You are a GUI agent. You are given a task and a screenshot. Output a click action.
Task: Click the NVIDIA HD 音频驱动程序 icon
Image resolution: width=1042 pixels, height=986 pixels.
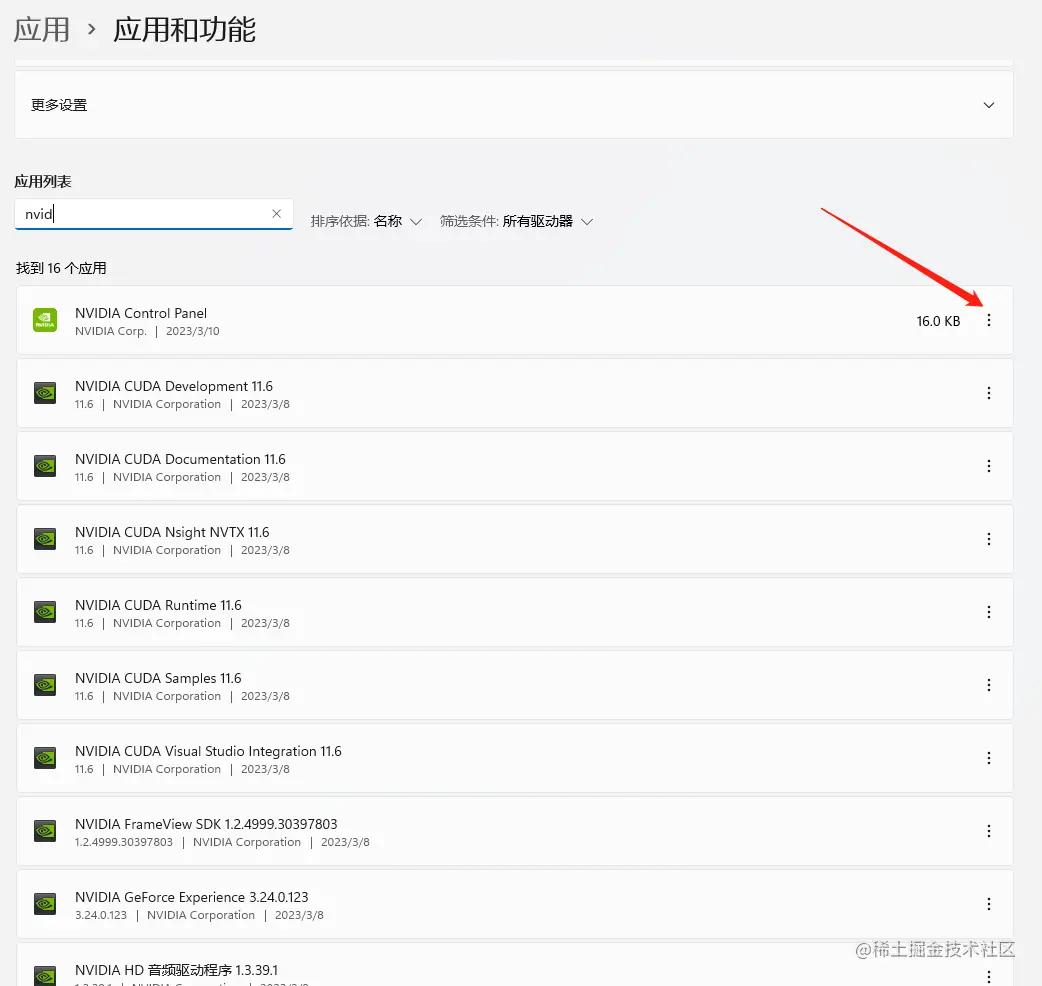point(45,975)
